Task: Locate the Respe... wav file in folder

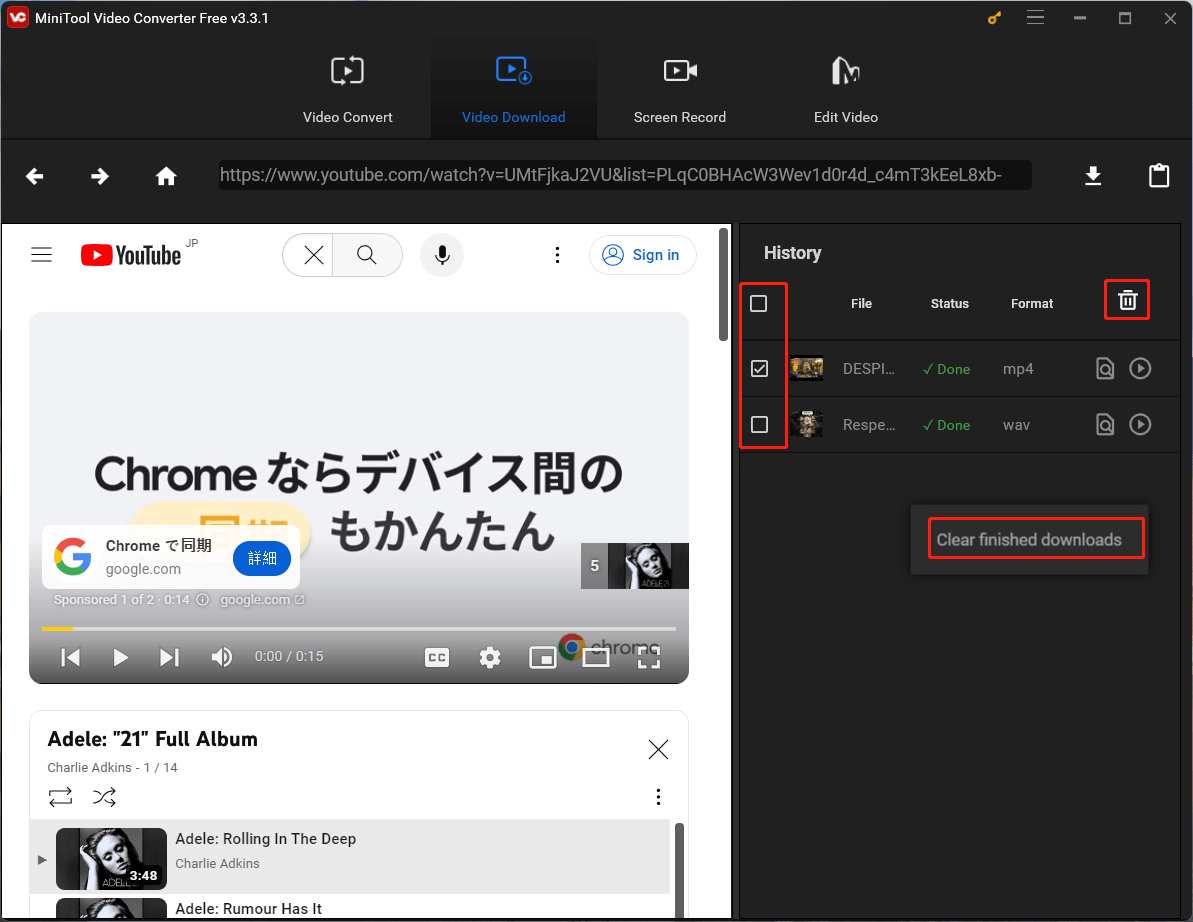Action: (1105, 424)
